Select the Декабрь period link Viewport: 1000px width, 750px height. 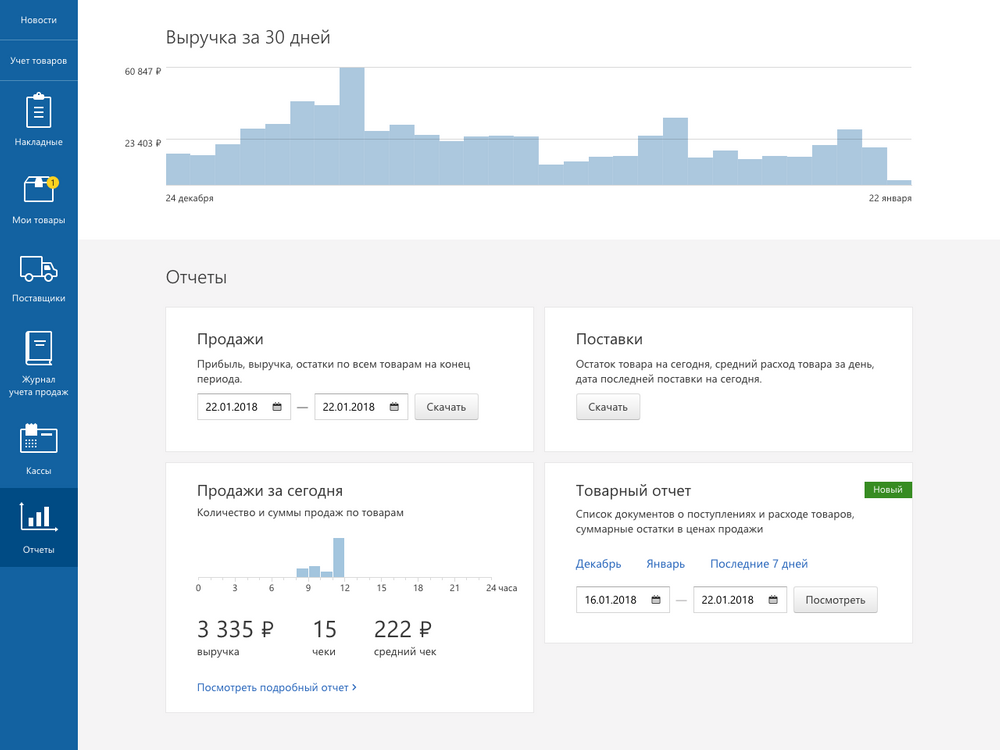tap(598, 564)
